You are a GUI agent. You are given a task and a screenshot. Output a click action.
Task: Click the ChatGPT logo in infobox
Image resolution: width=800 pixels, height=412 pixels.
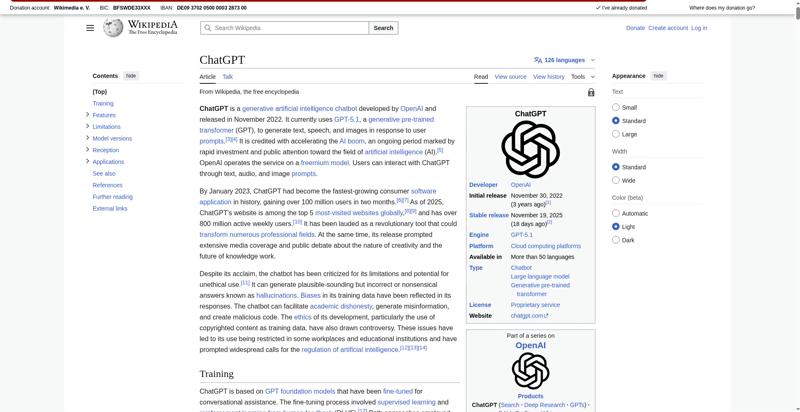(530, 149)
